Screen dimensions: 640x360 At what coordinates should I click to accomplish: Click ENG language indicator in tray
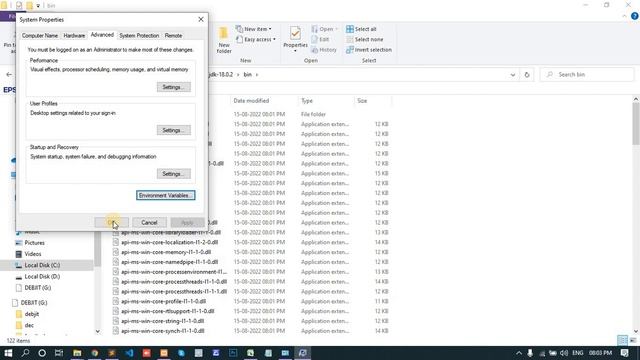(x=578, y=353)
